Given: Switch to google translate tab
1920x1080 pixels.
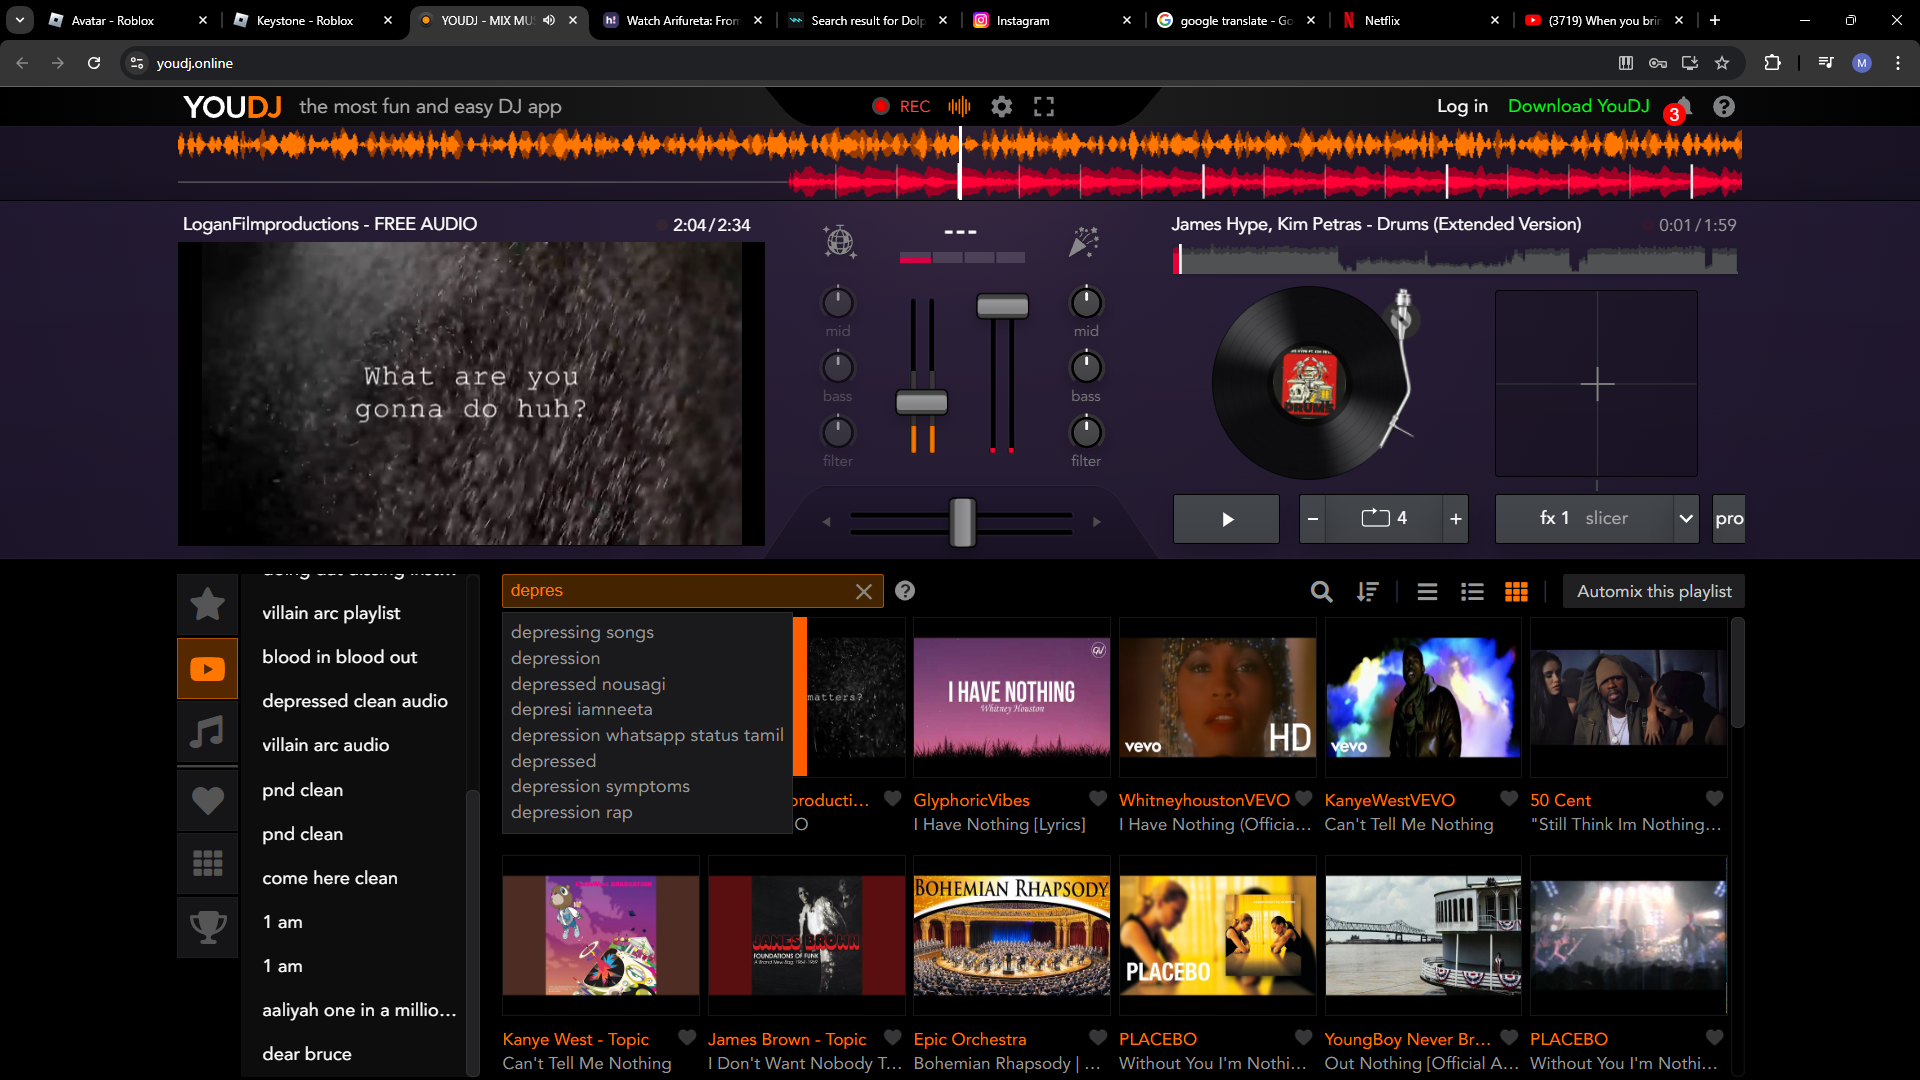Looking at the screenshot, I should 1238,20.
